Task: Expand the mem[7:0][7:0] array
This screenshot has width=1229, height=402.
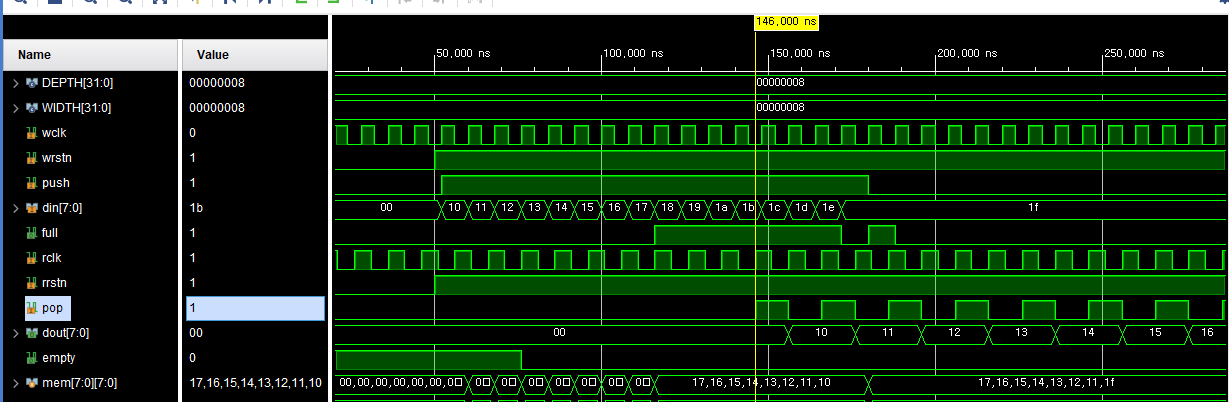Action: 16,383
